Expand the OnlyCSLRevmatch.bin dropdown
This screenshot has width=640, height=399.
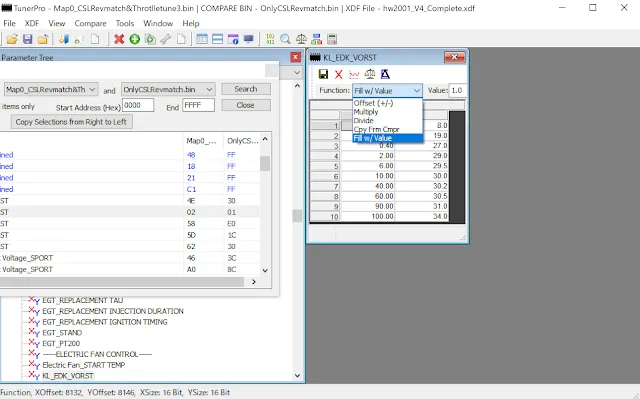(168, 89)
